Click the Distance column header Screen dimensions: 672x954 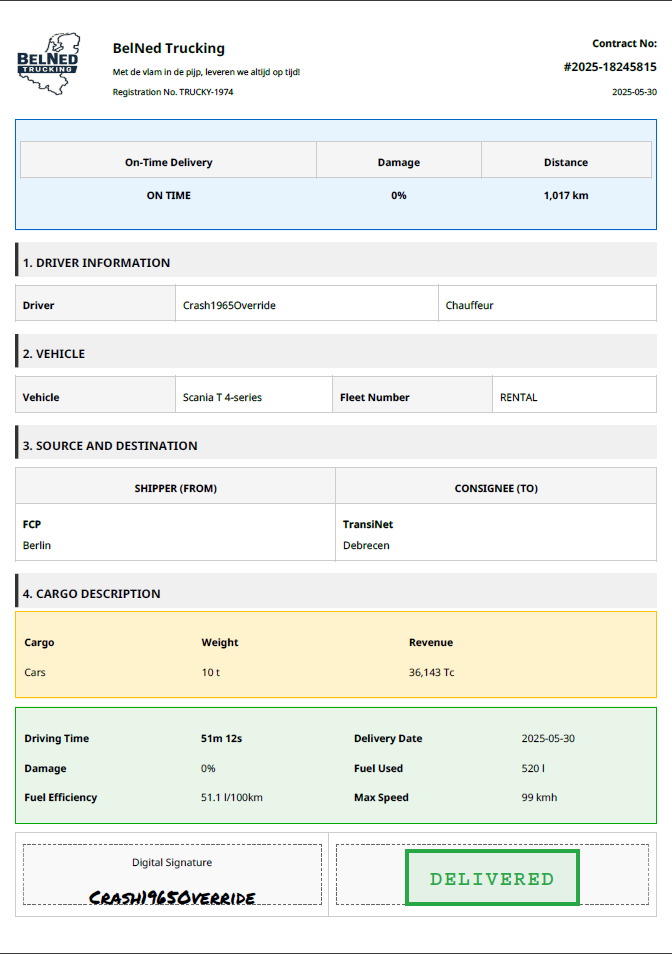pos(566,162)
